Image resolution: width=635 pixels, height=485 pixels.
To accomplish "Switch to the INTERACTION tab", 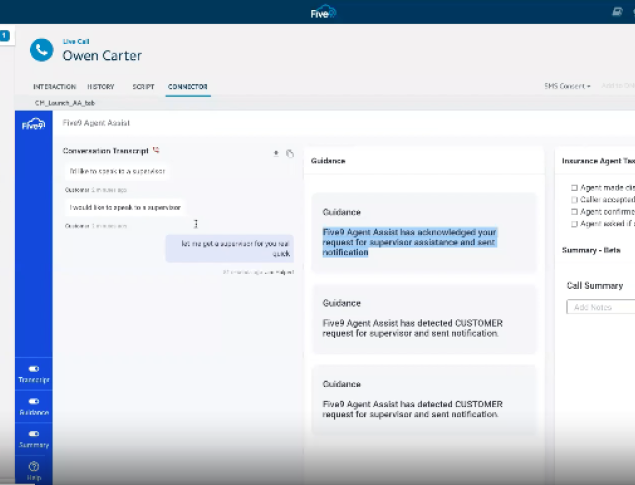I will click(x=54, y=87).
